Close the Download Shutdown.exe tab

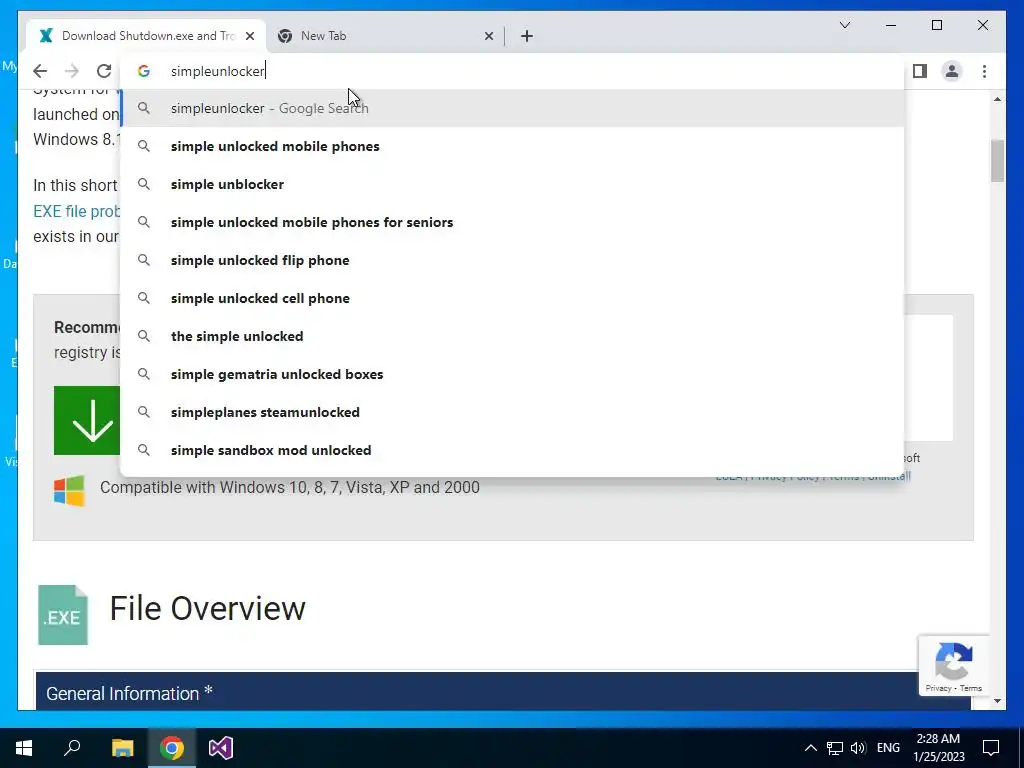(x=250, y=37)
